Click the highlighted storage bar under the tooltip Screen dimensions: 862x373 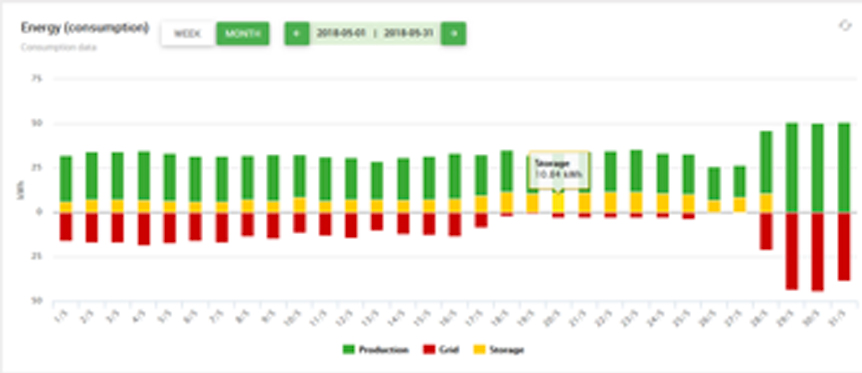(558, 202)
